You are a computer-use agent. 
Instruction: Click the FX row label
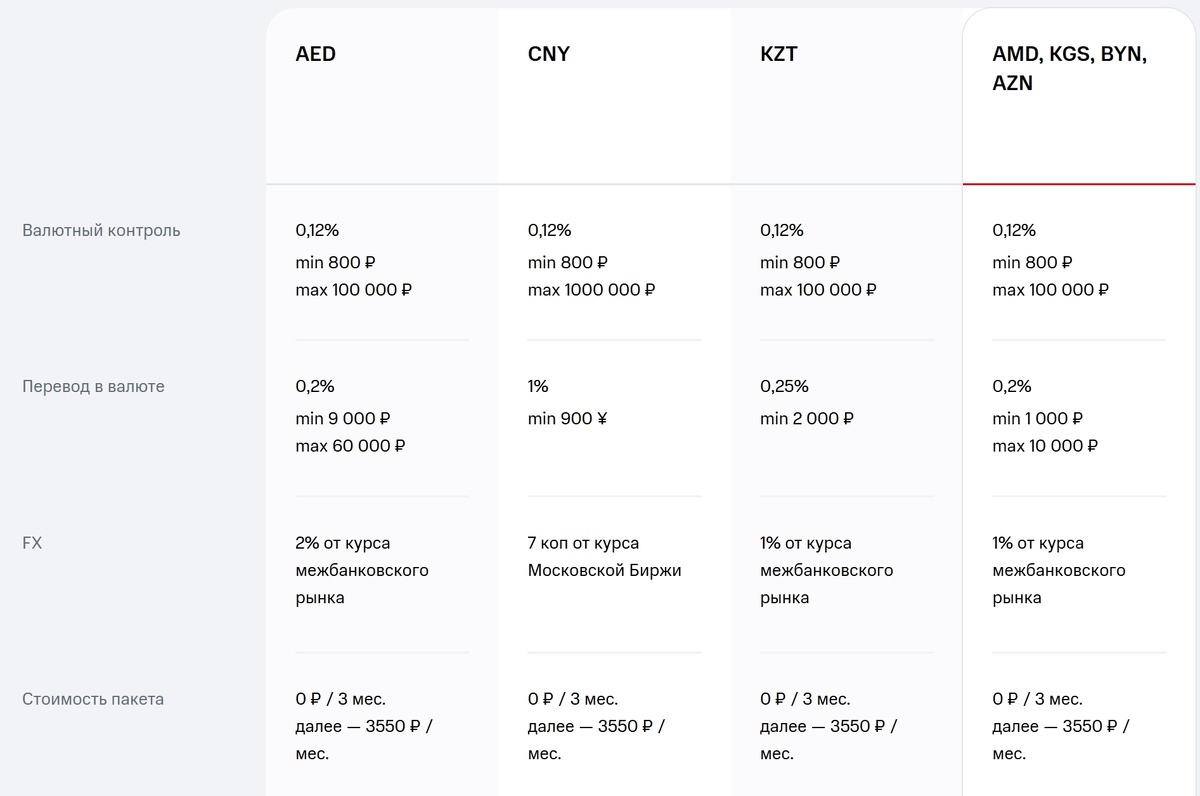tap(32, 543)
